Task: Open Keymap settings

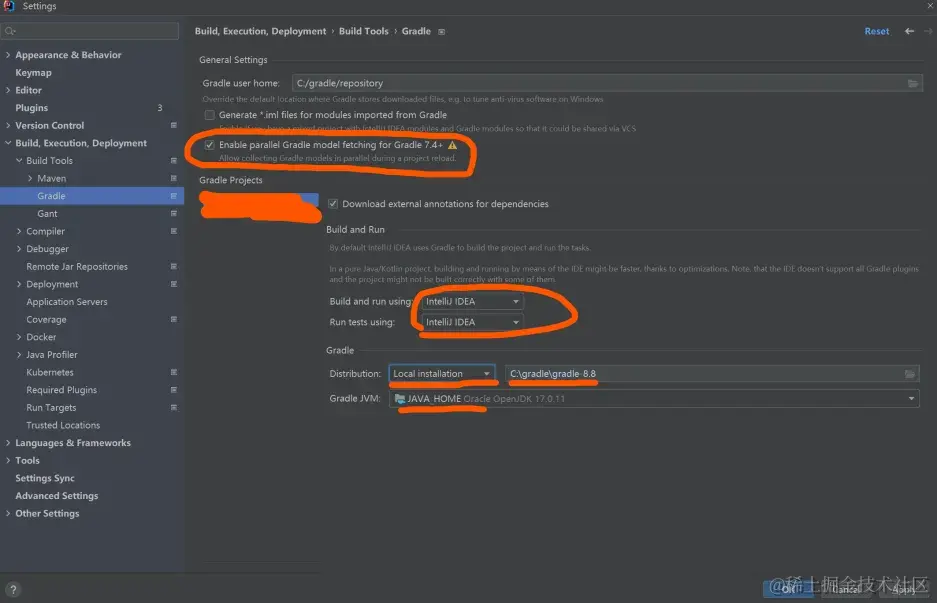Action: pyautogui.click(x=33, y=72)
